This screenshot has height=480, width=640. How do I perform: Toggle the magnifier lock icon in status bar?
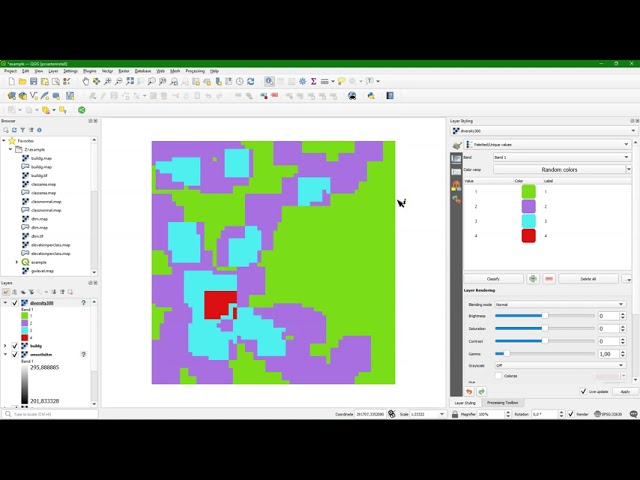[x=455, y=414]
